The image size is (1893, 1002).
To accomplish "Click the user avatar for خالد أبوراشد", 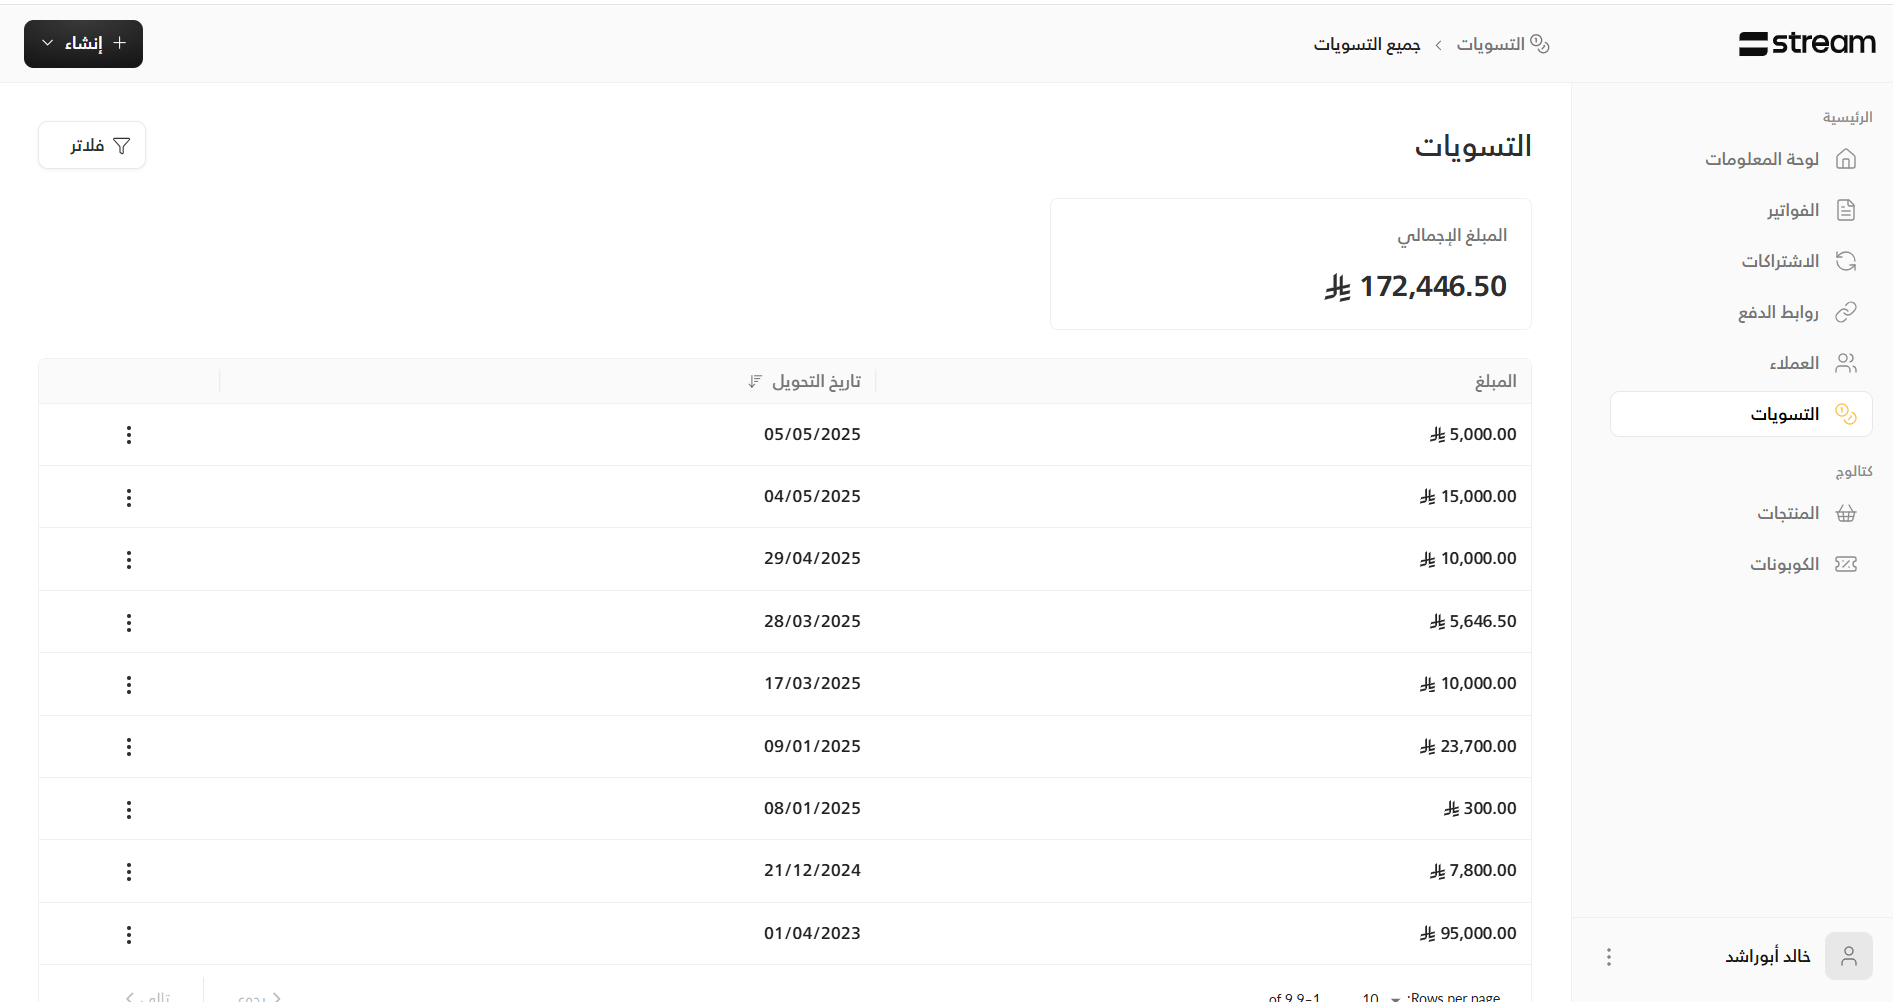I will [x=1848, y=957].
